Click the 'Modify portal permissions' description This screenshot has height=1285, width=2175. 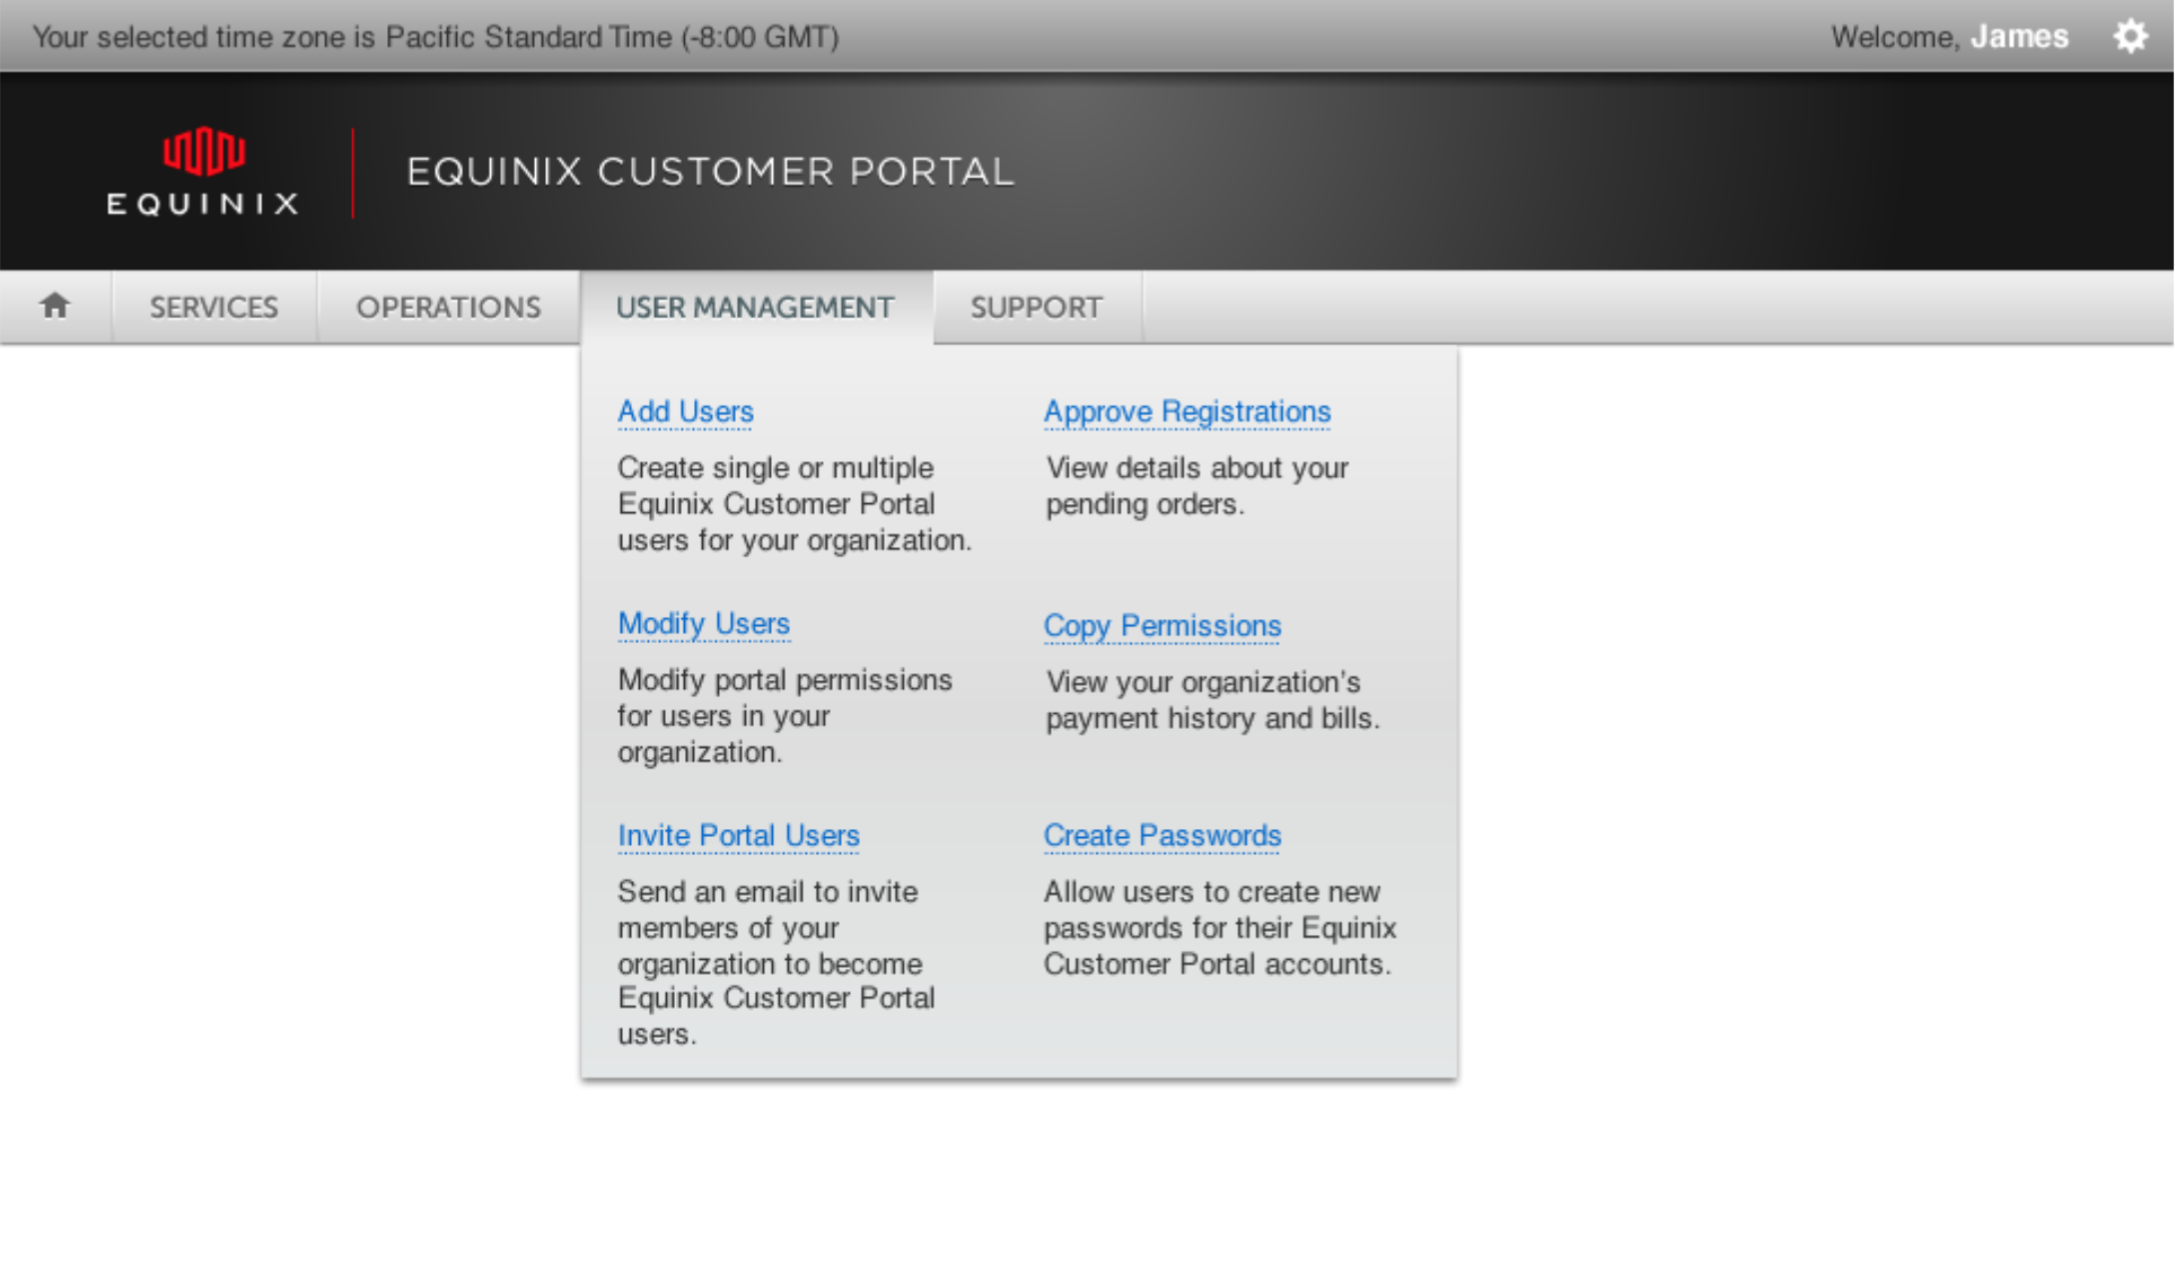coord(784,716)
